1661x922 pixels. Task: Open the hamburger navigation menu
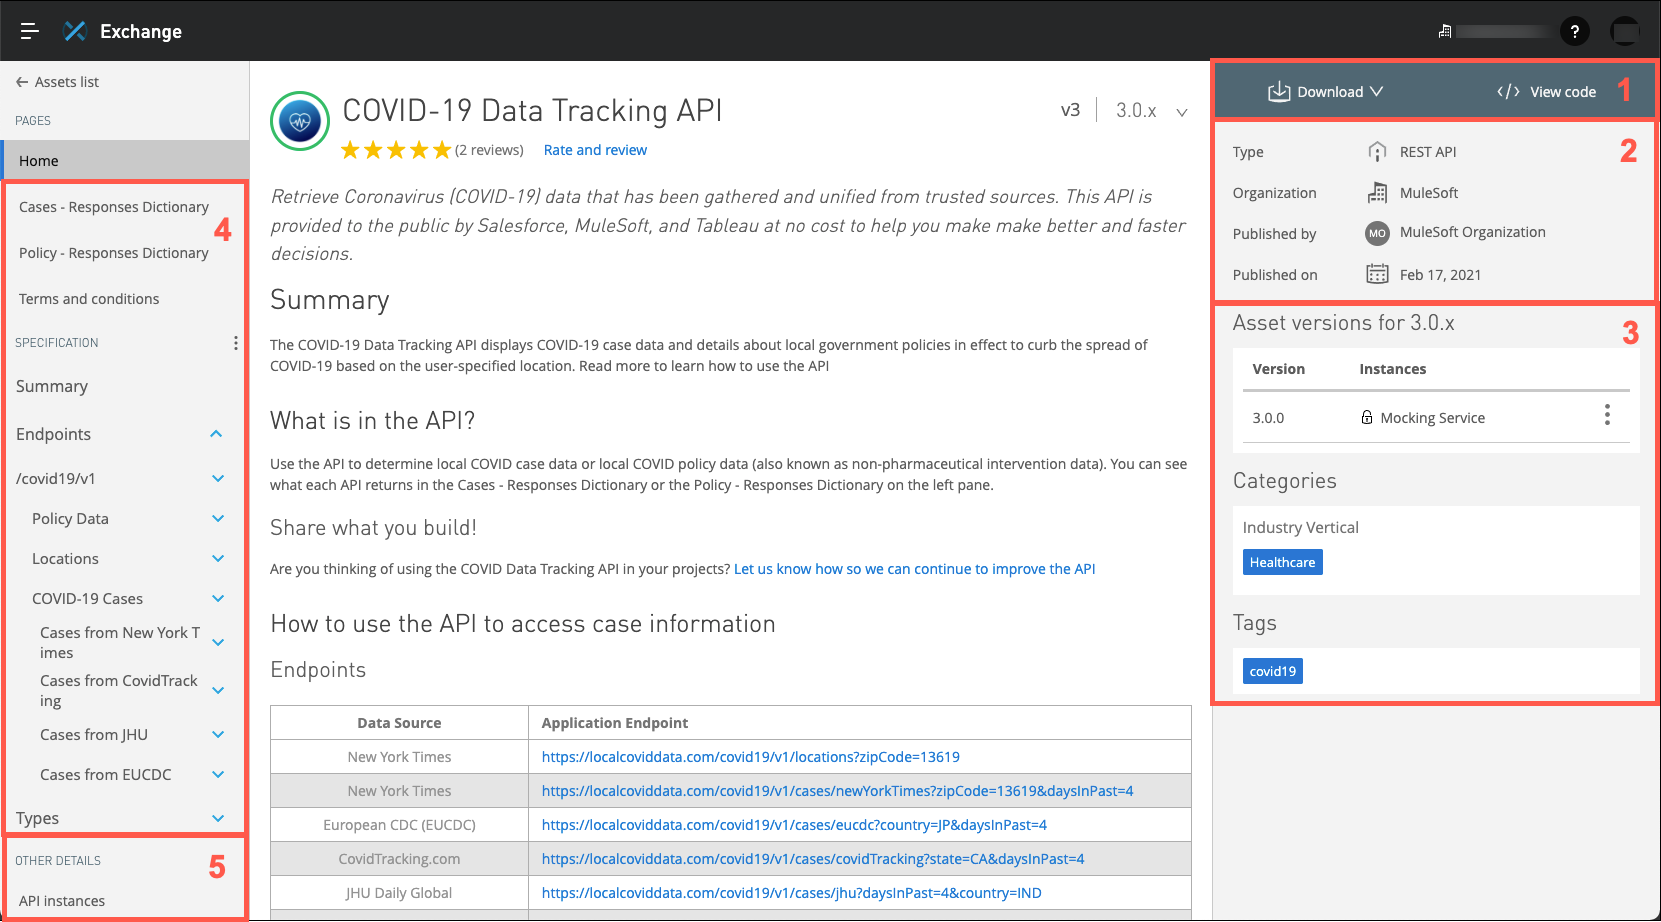29,31
